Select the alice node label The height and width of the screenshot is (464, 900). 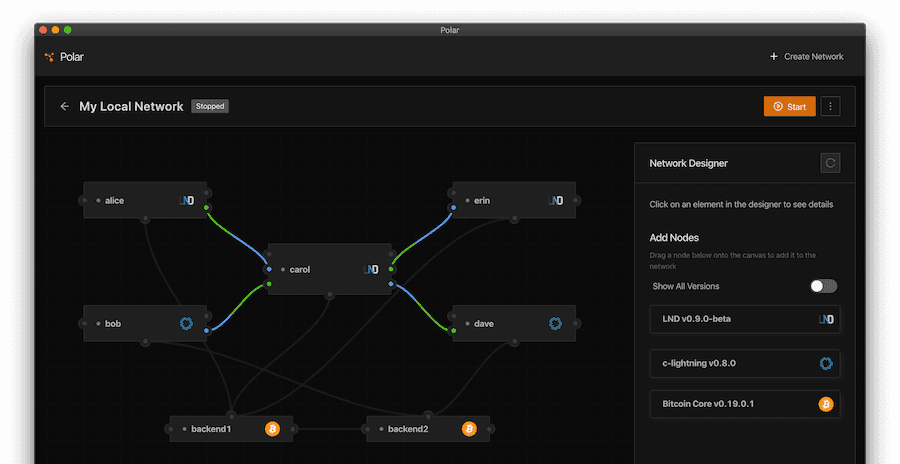point(114,200)
